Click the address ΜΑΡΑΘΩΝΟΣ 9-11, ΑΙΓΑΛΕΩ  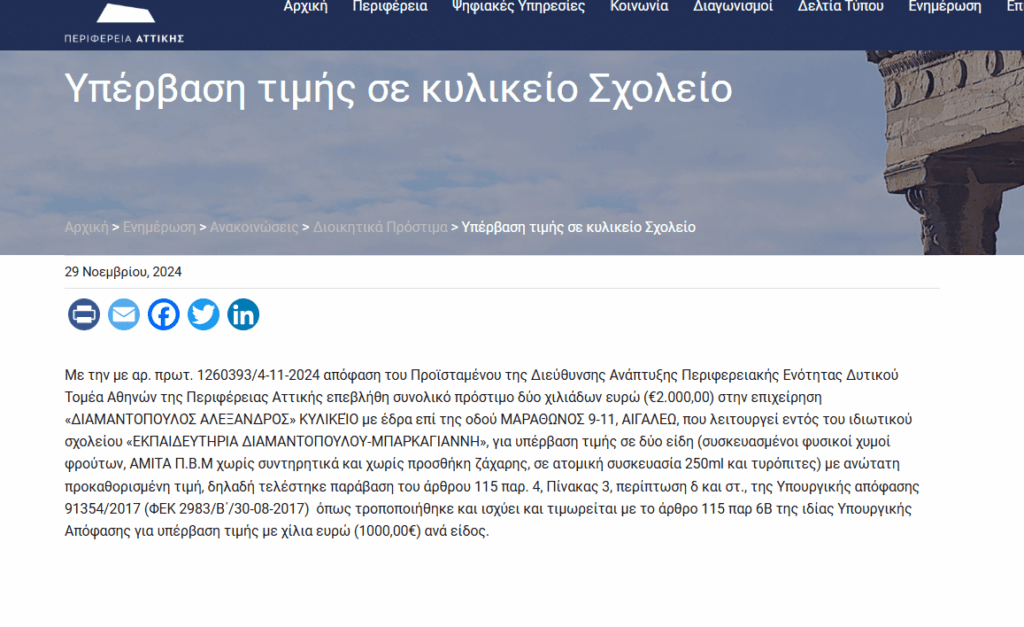(588, 419)
